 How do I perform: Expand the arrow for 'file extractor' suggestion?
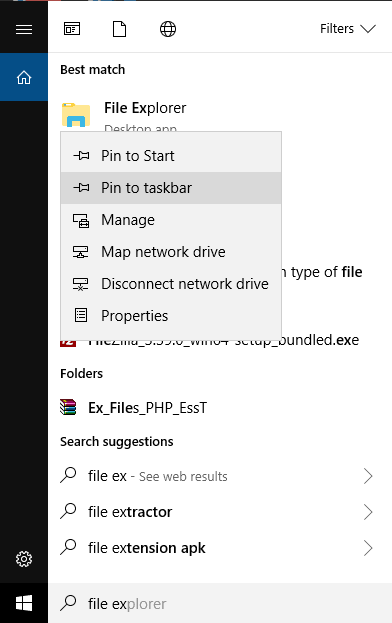368,512
